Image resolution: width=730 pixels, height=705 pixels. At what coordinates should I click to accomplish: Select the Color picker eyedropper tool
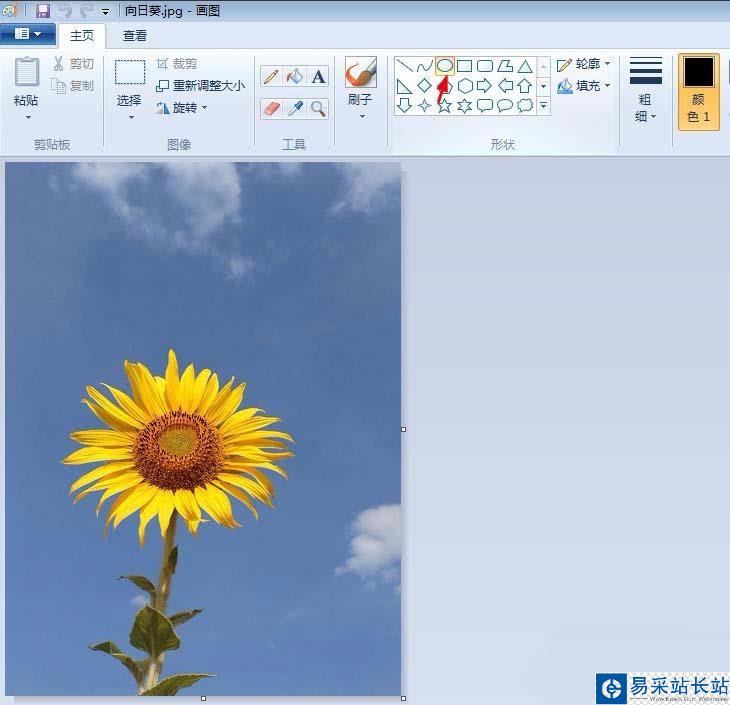pyautogui.click(x=295, y=108)
